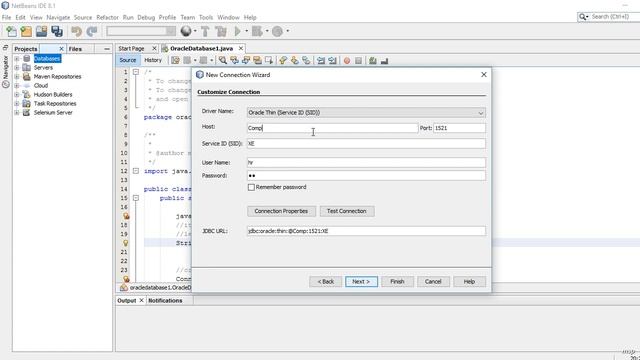Open the Debug Project dropdown arrow

tap(267, 31)
